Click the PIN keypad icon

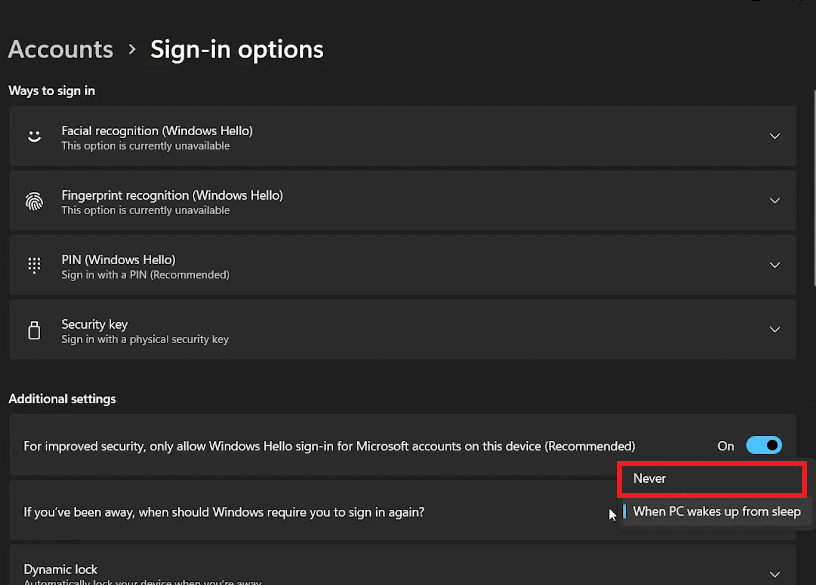34,265
